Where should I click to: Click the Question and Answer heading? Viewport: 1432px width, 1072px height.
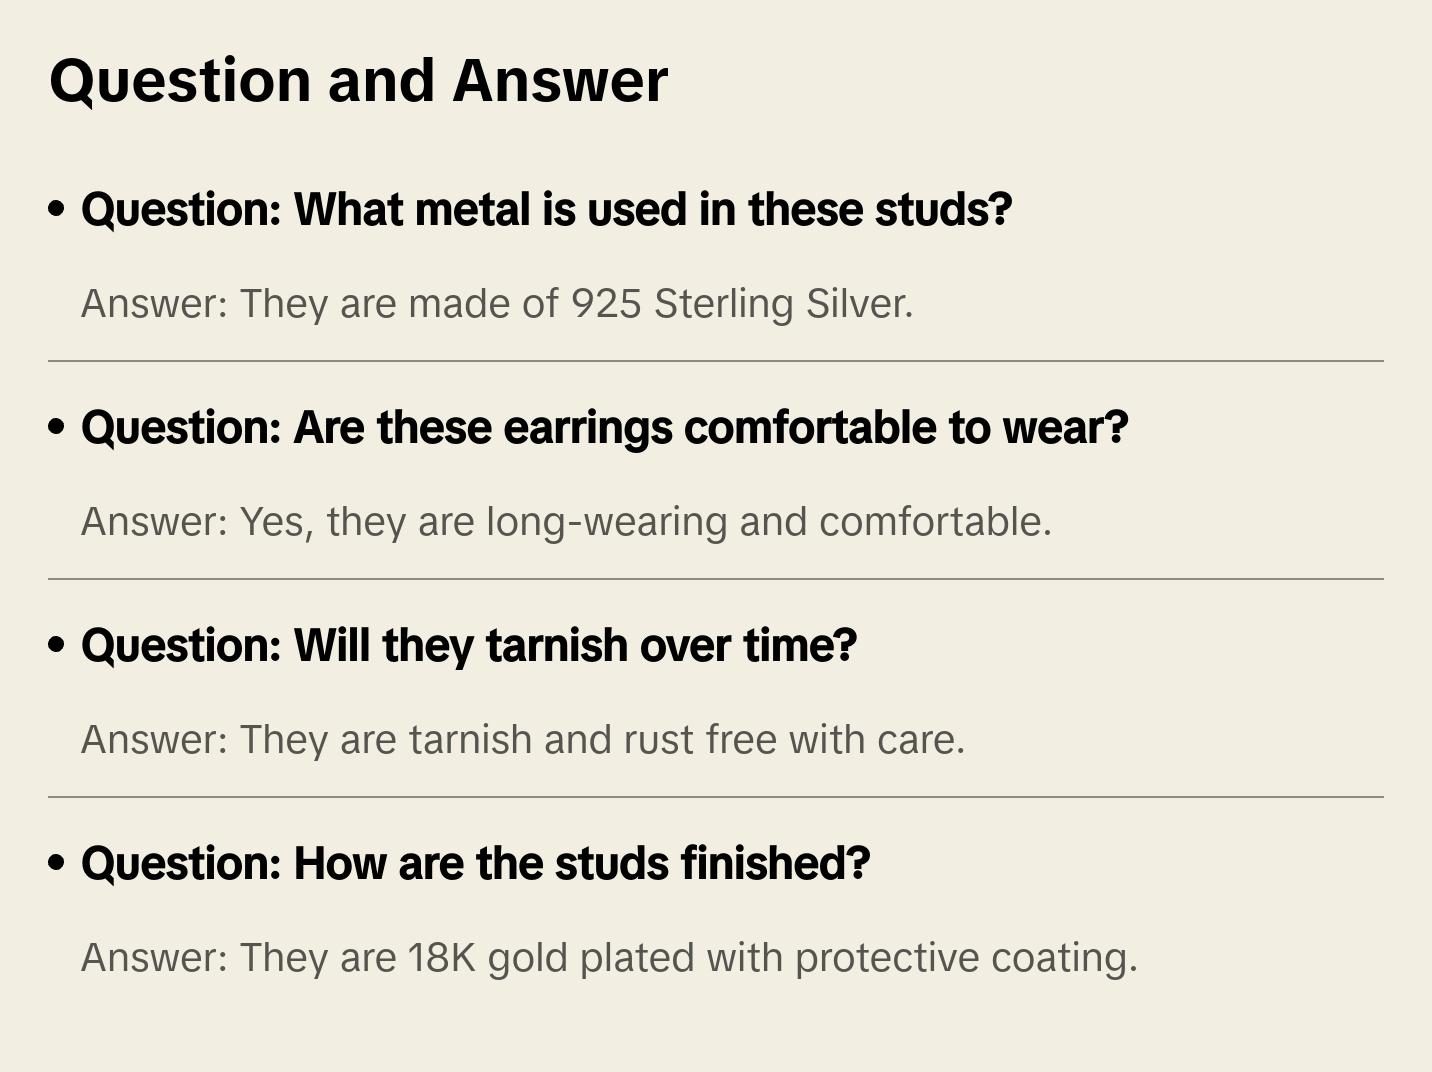(358, 81)
